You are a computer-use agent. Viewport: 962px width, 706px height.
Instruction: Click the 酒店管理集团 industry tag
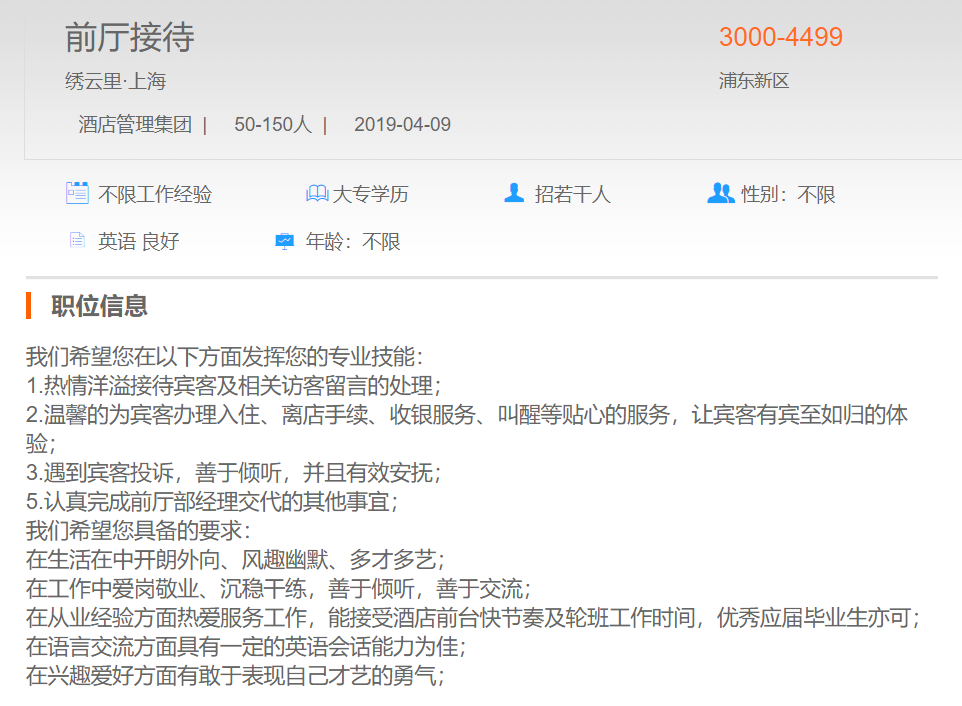135,125
